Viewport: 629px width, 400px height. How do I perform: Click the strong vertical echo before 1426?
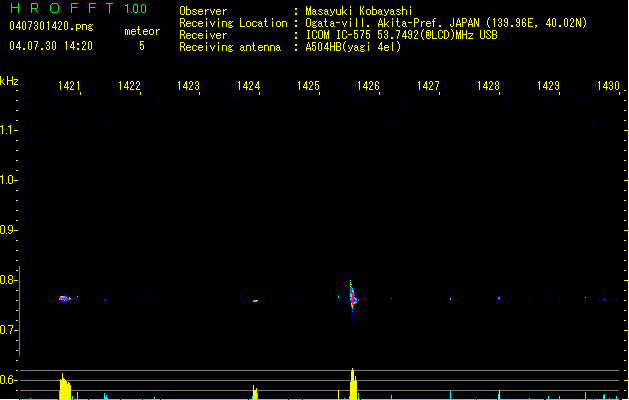tap(353, 296)
